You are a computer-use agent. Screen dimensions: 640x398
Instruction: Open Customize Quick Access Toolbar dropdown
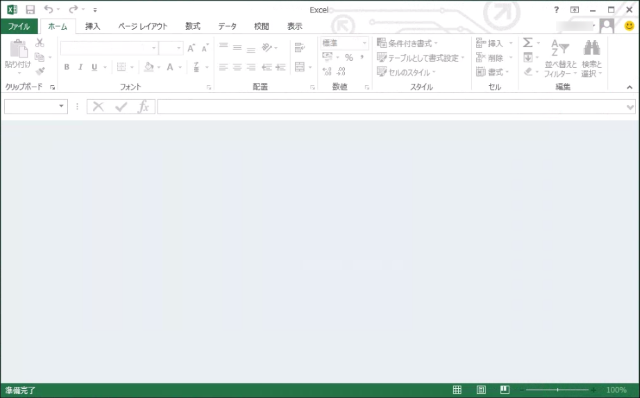(95, 10)
